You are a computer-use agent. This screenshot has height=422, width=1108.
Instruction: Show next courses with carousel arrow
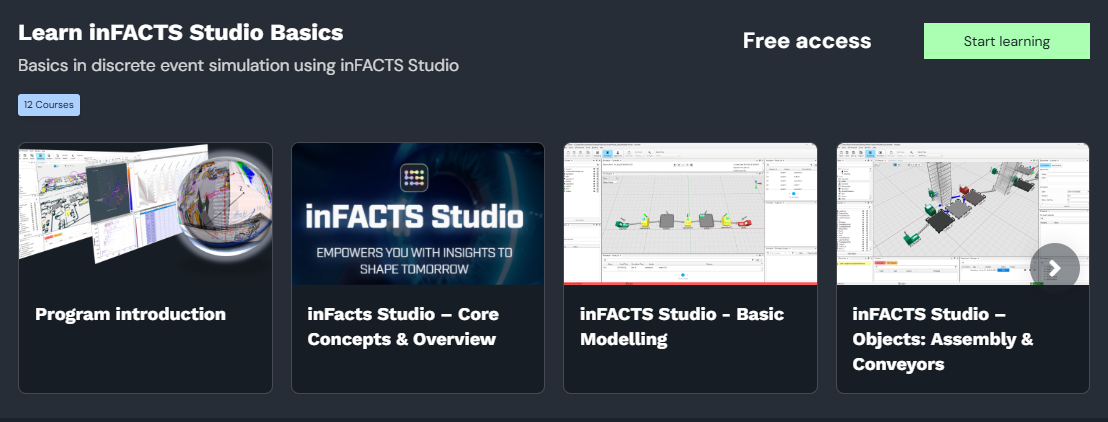coord(1054,268)
